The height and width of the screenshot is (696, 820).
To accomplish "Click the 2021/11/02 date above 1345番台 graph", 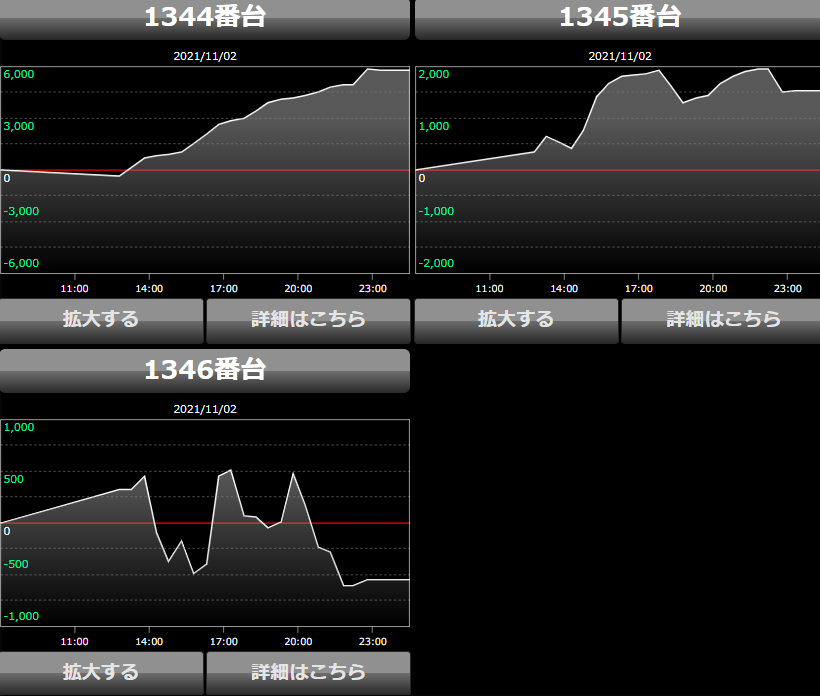I will click(619, 57).
